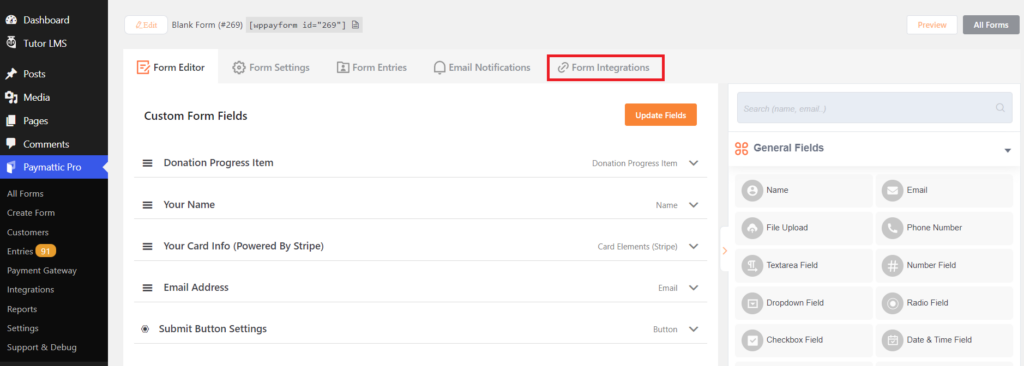Click the Dashboard gauge icon in sidebar
Image resolution: width=1024 pixels, height=366 pixels.
click(x=11, y=20)
